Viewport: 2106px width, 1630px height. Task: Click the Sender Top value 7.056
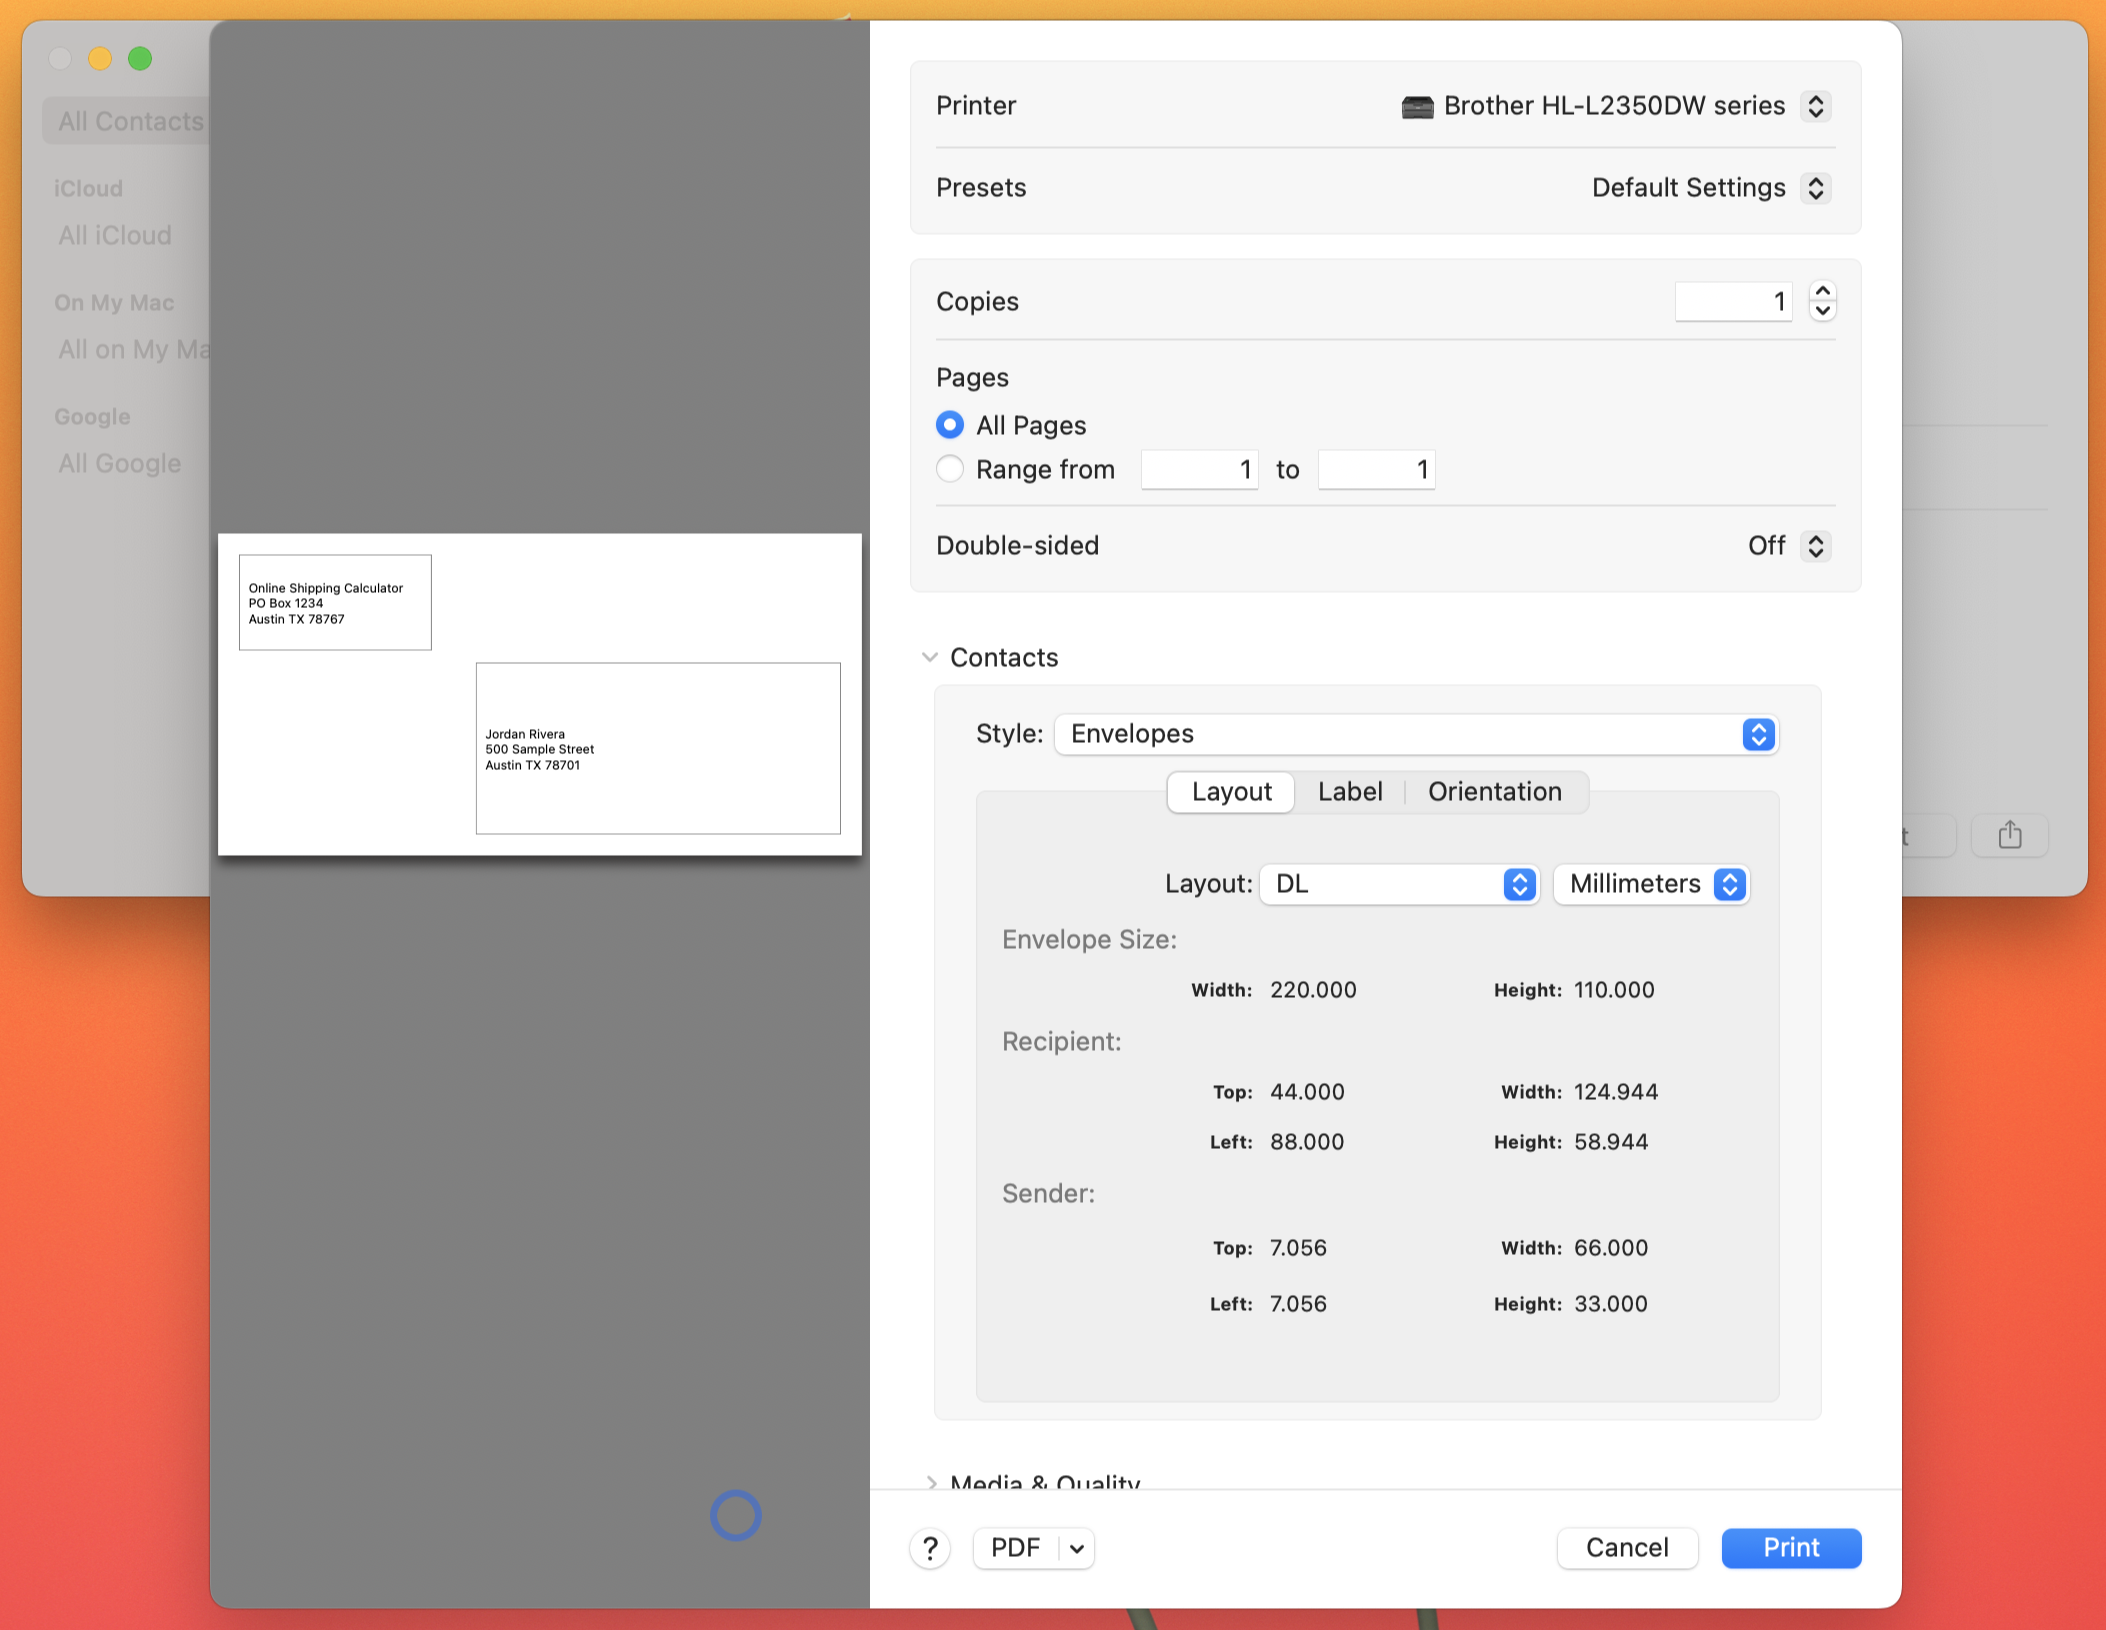[x=1298, y=1248]
